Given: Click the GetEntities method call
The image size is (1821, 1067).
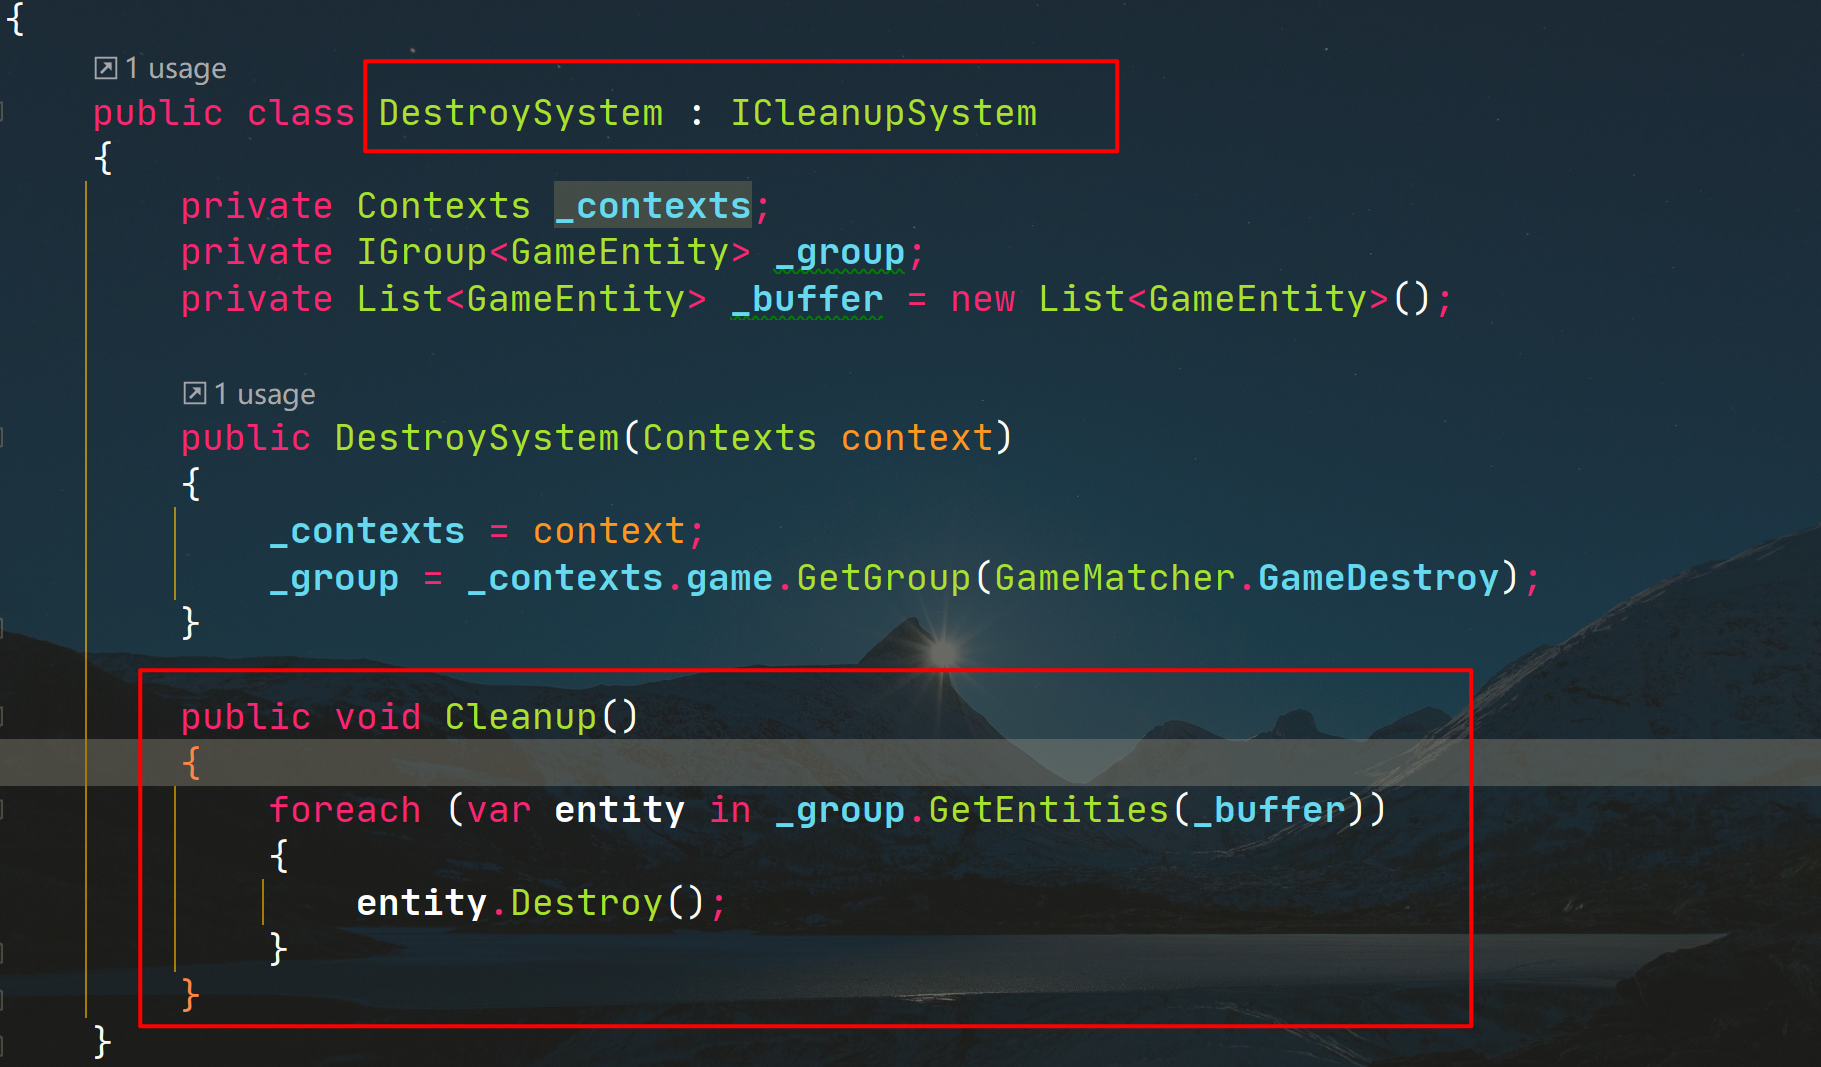Looking at the screenshot, I should click(x=1049, y=810).
